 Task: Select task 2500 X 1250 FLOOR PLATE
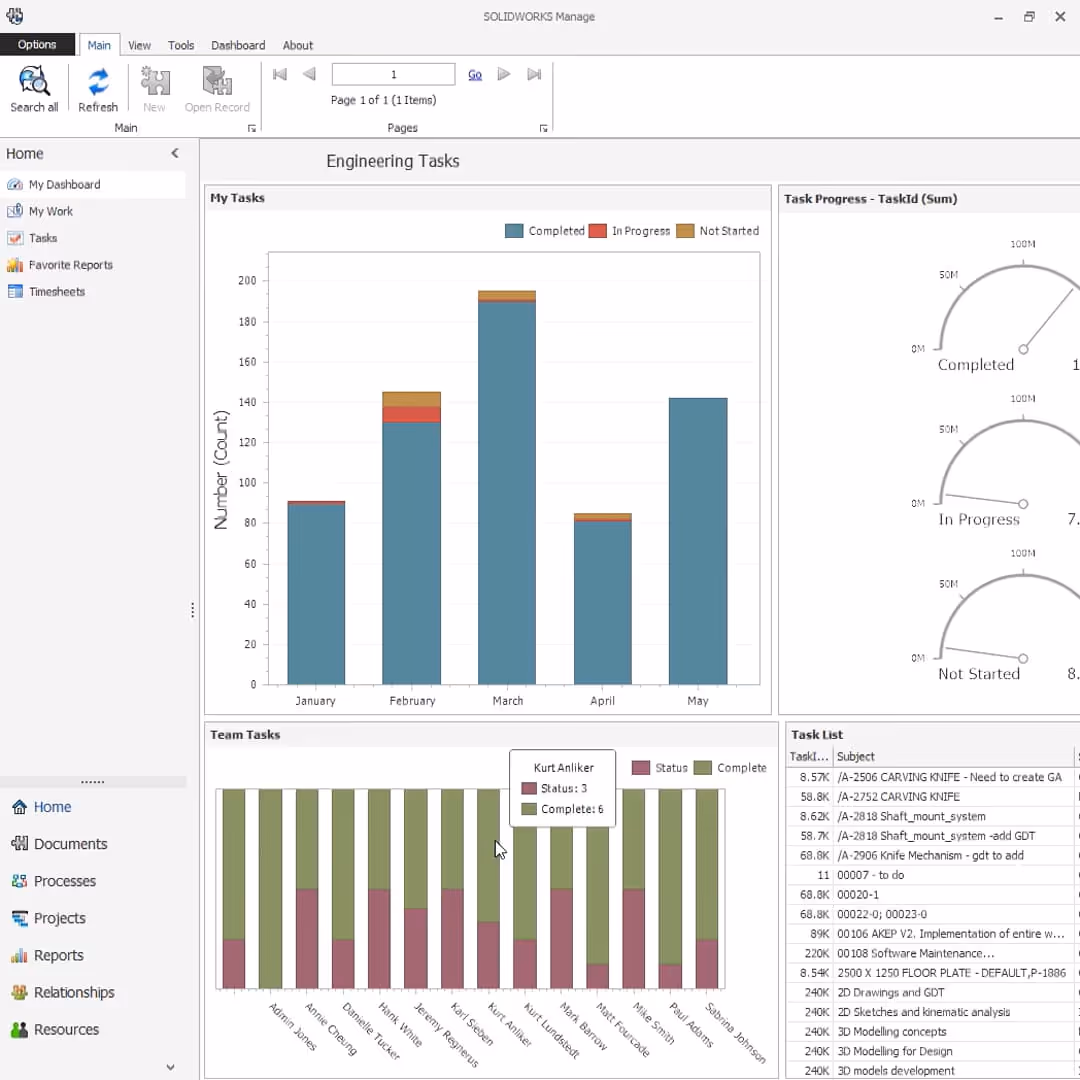(x=933, y=973)
